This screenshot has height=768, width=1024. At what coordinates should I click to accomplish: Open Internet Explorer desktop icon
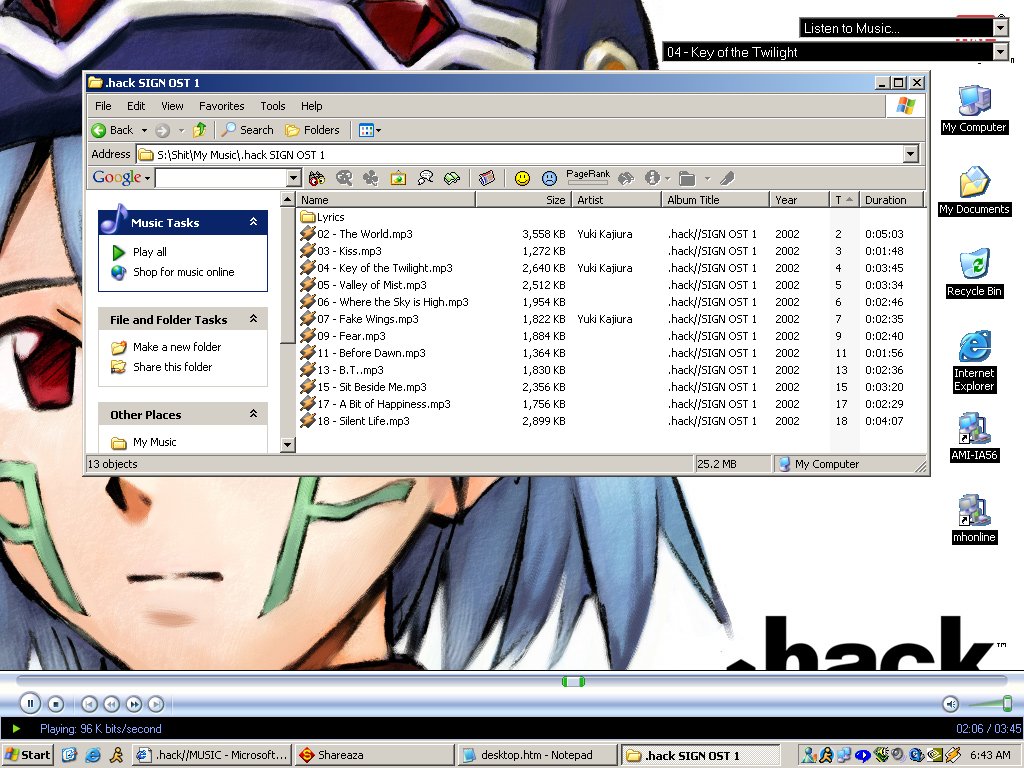[x=974, y=361]
